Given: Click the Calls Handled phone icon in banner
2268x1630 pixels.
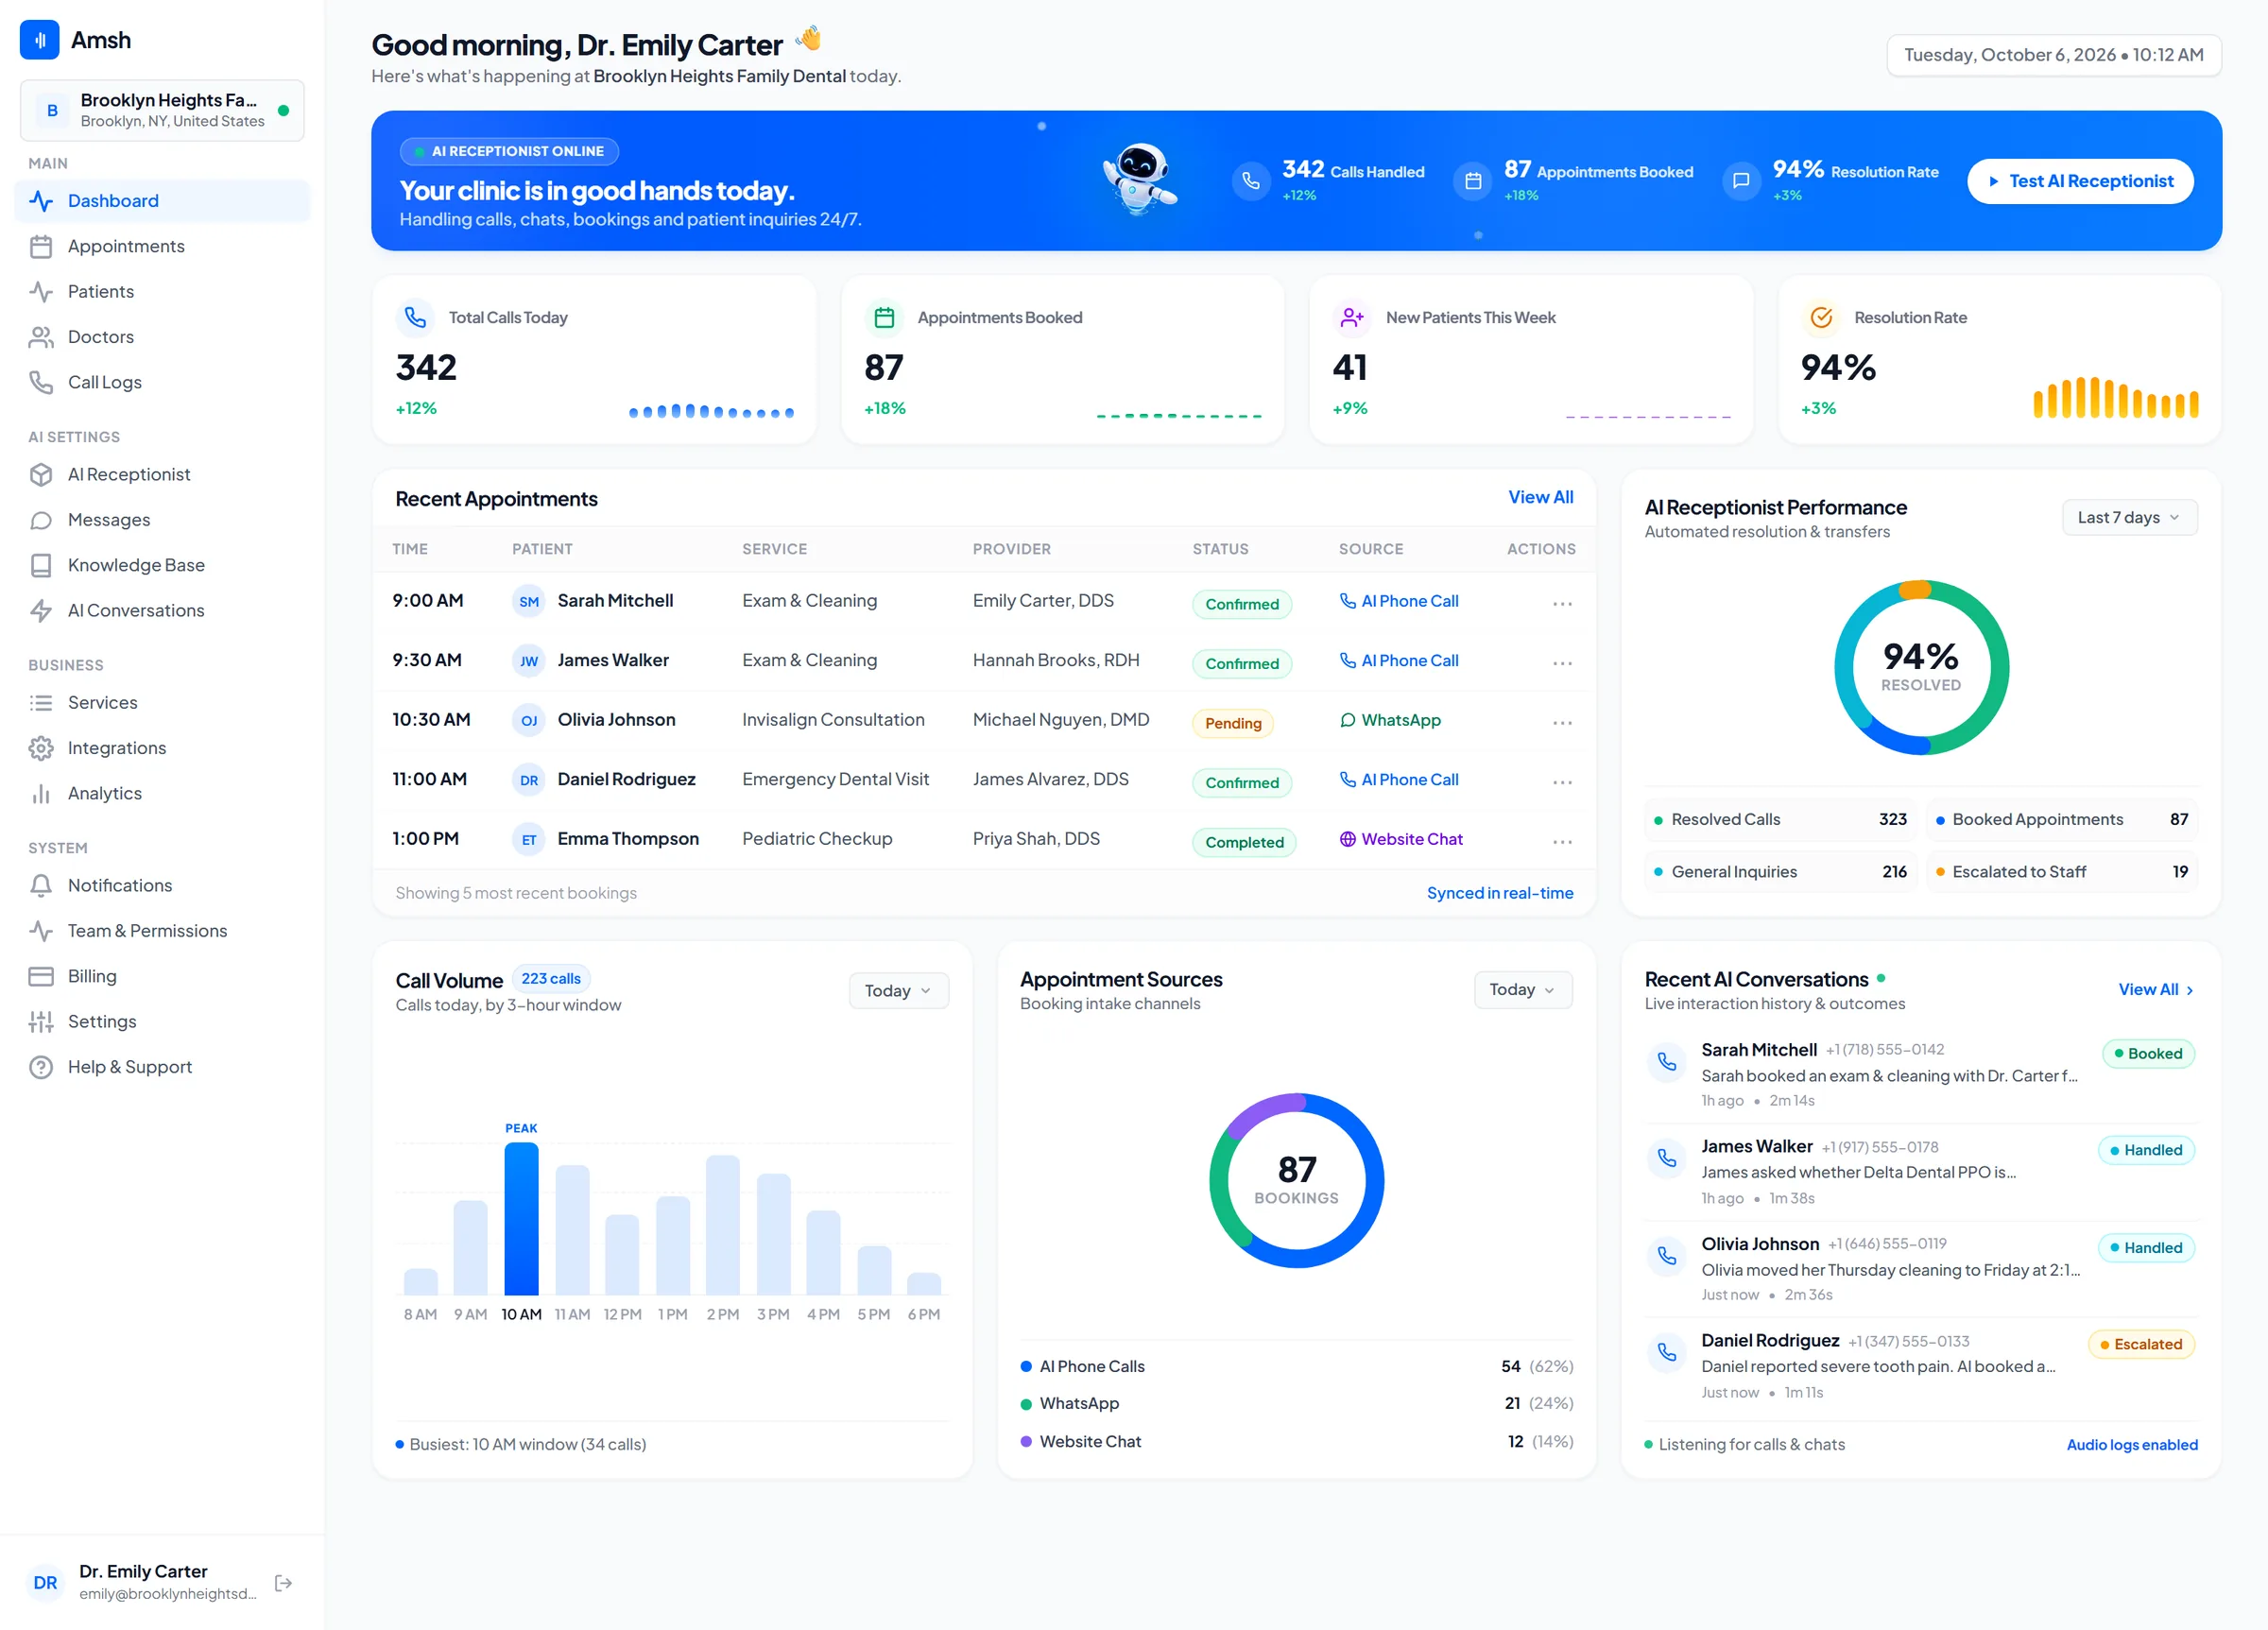Looking at the screenshot, I should pyautogui.click(x=1251, y=181).
